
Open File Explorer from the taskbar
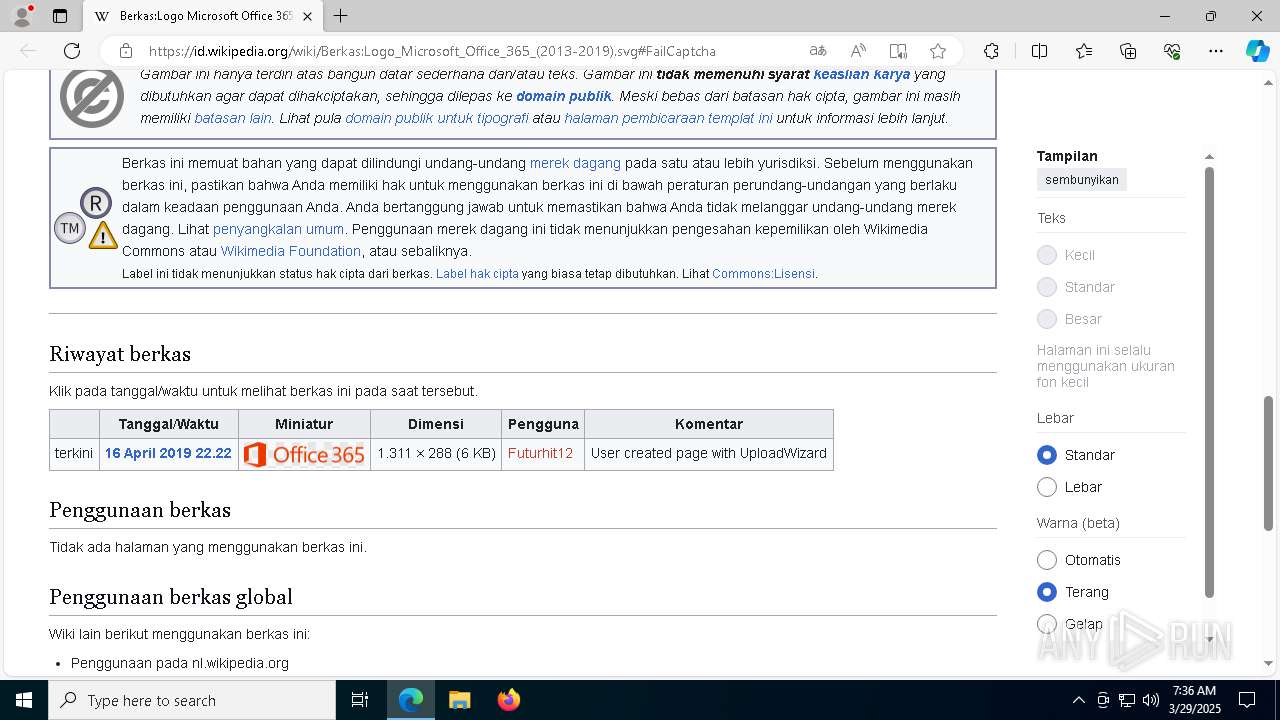tap(459, 700)
